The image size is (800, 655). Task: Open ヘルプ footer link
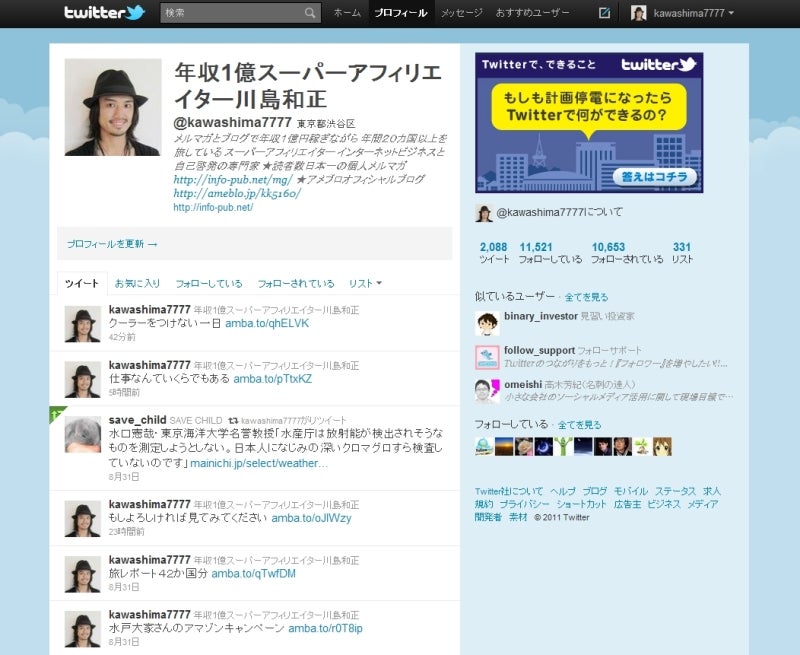563,491
